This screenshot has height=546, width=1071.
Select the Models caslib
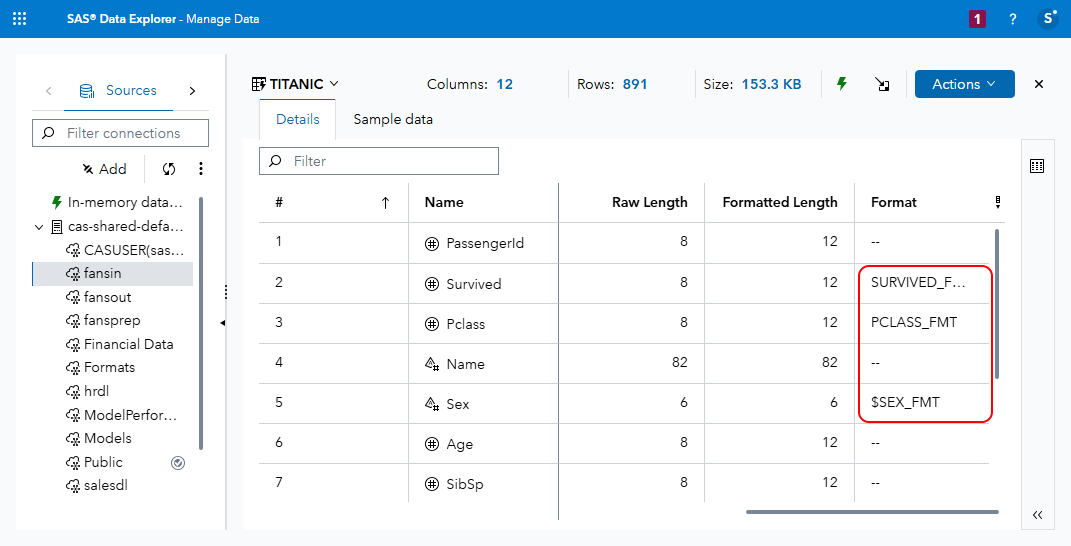[x=98, y=438]
